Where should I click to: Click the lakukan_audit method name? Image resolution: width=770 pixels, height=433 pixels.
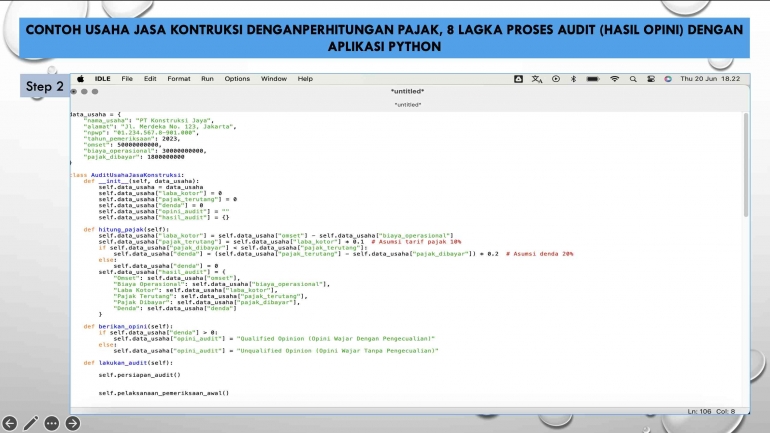[122, 363]
